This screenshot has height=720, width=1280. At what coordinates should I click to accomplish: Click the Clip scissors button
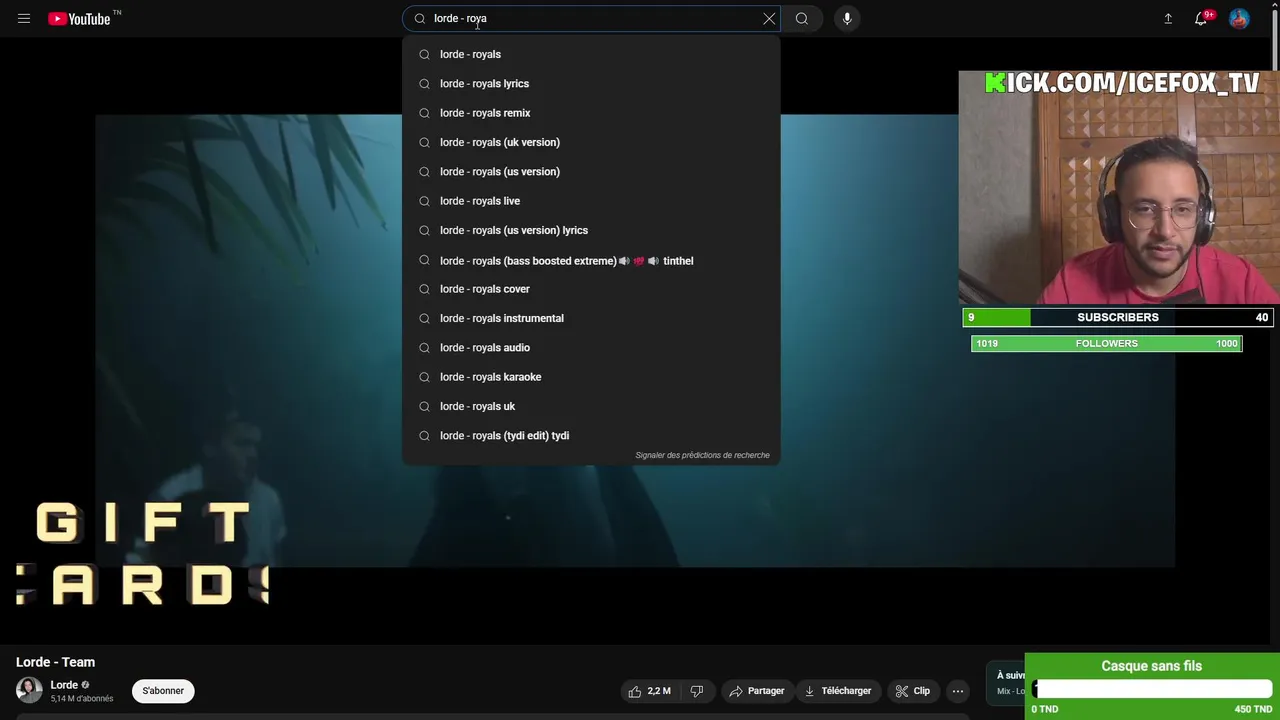coord(912,691)
